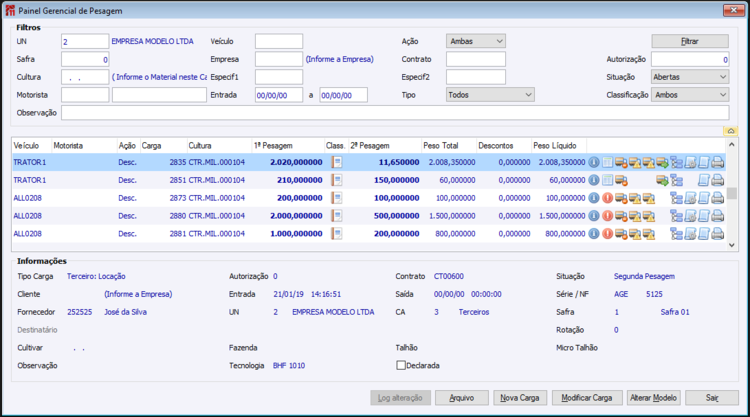Click the hierarchy tree icon in load 2880 row

pos(676,216)
